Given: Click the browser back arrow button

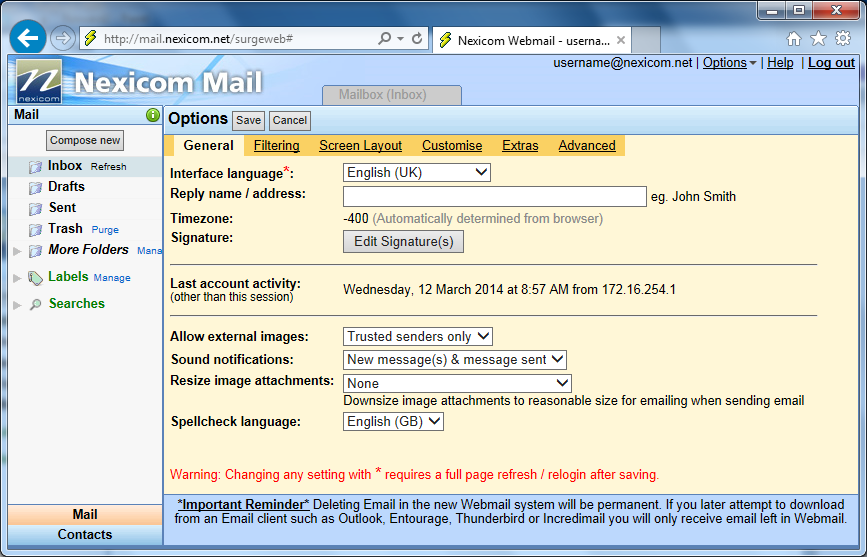Looking at the screenshot, I should point(27,38).
